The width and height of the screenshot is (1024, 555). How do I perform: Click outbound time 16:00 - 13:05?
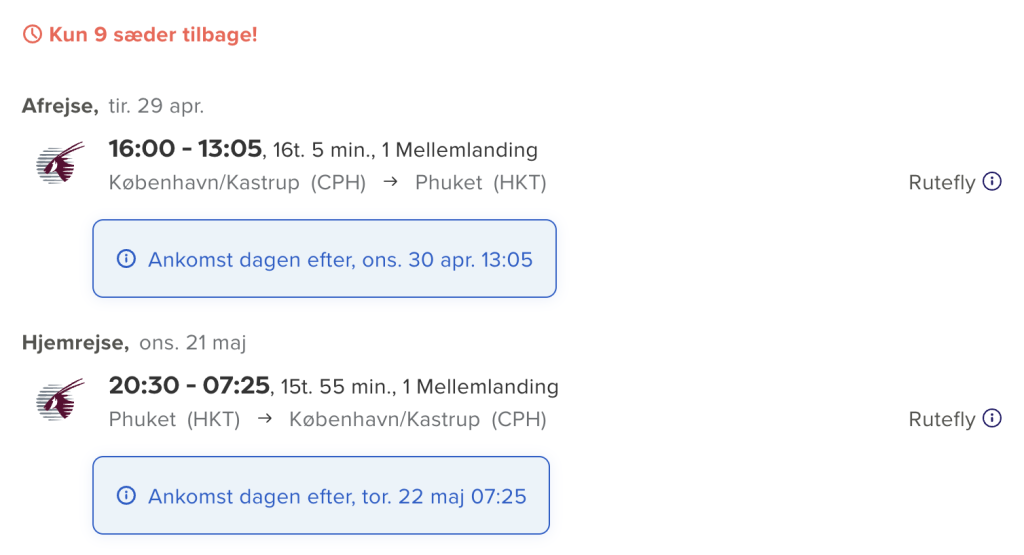coord(185,149)
